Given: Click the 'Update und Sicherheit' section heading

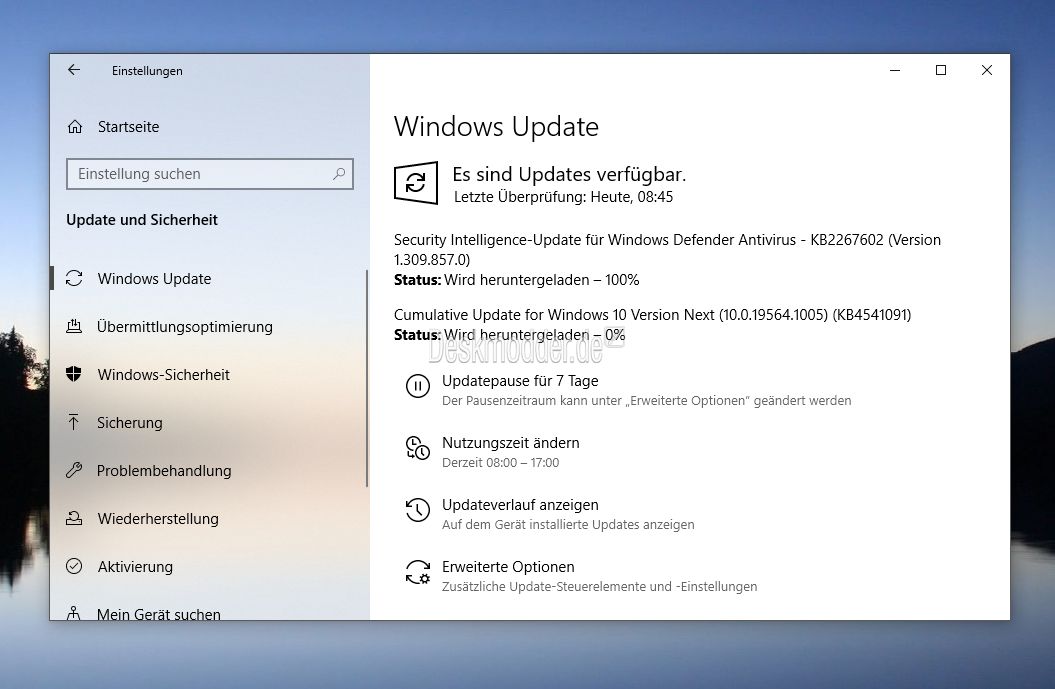Looking at the screenshot, I should pyautogui.click(x=142, y=220).
